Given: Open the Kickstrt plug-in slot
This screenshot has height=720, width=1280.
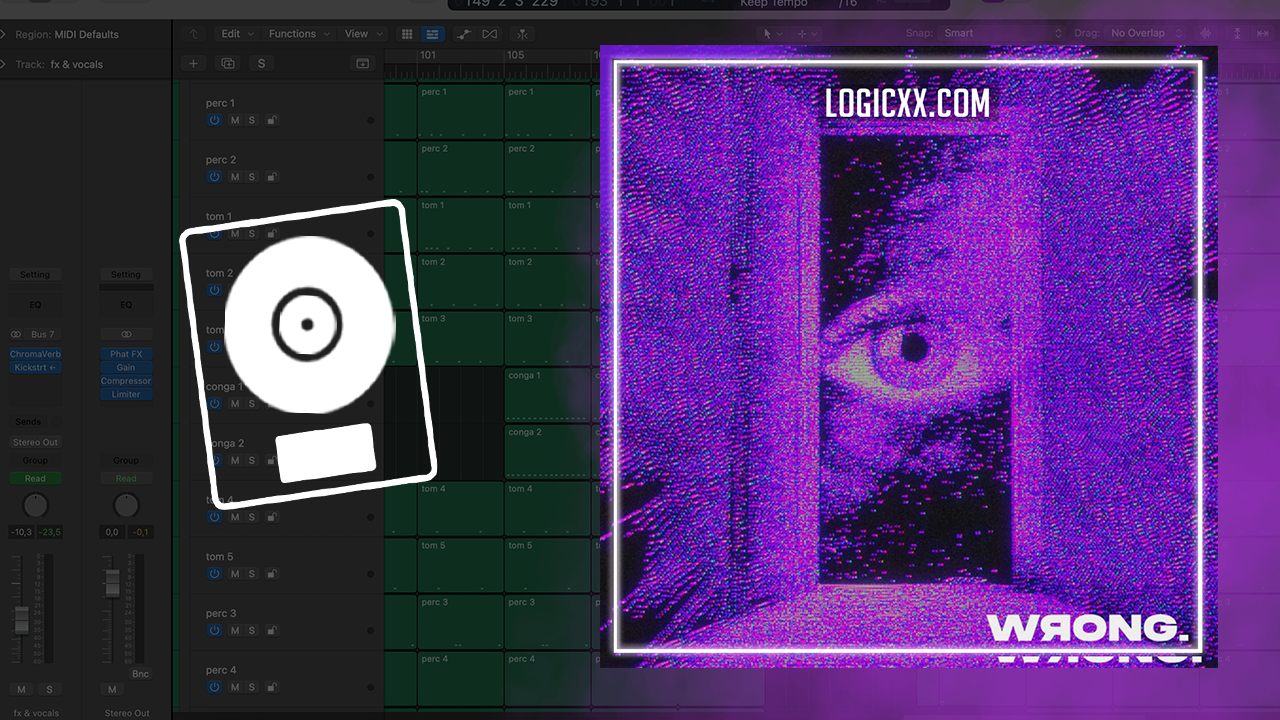Looking at the screenshot, I should click(35, 367).
